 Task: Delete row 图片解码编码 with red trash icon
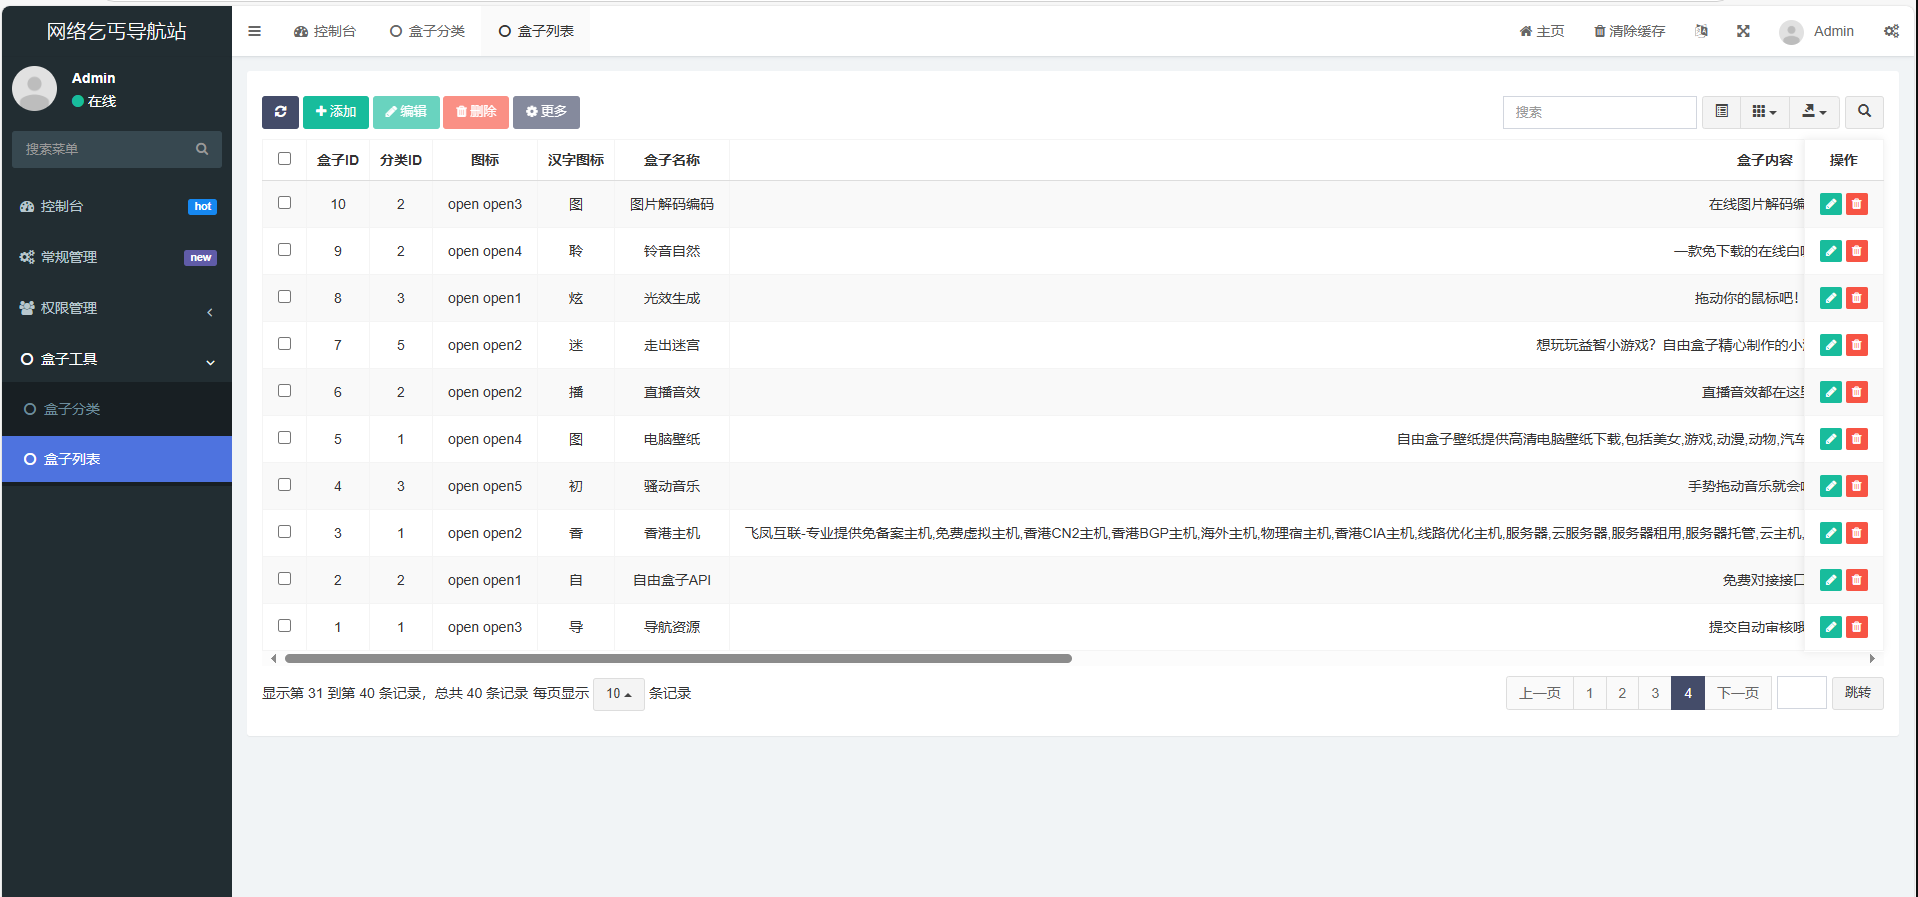pyautogui.click(x=1857, y=204)
